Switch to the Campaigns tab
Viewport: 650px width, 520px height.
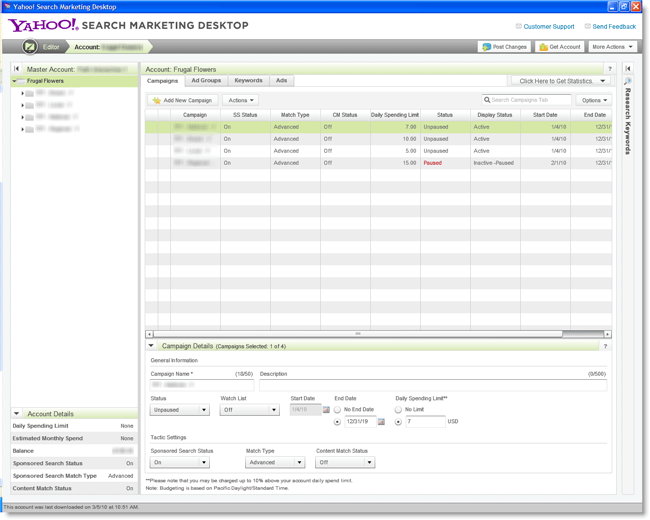162,80
